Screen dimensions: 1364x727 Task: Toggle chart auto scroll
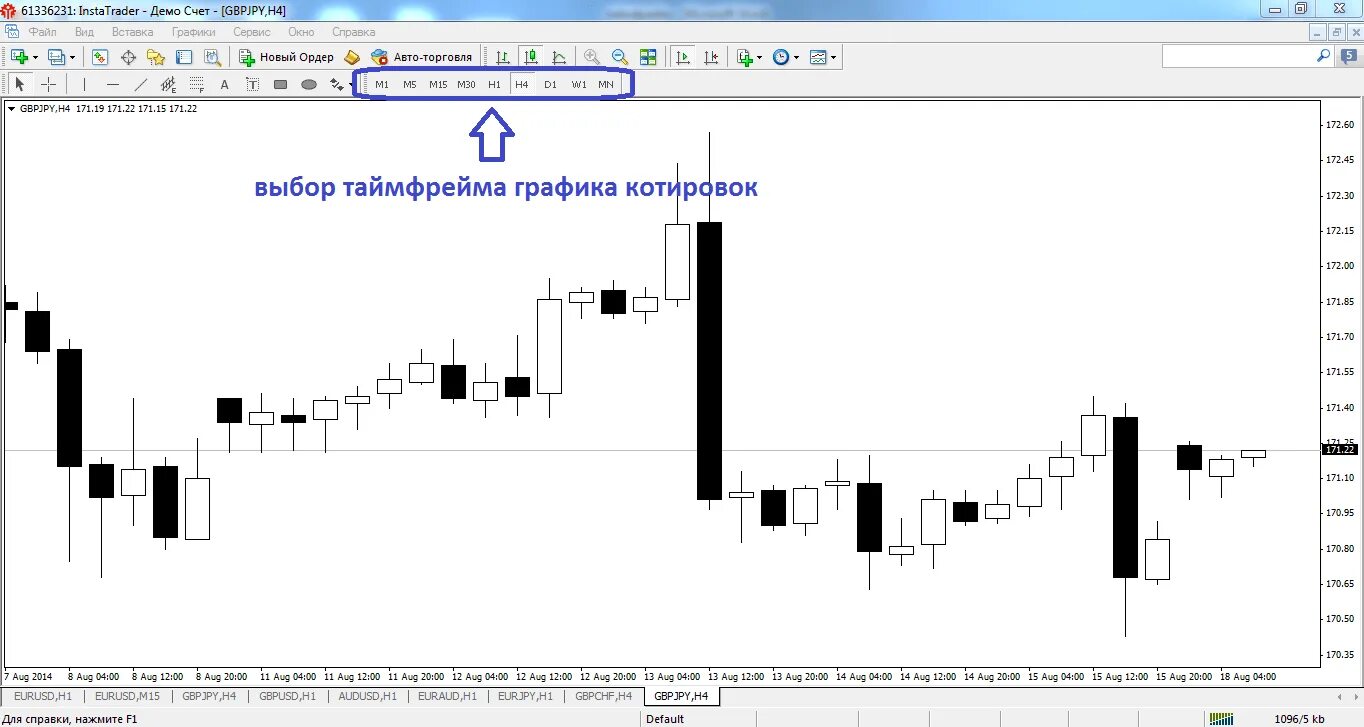[x=683, y=57]
